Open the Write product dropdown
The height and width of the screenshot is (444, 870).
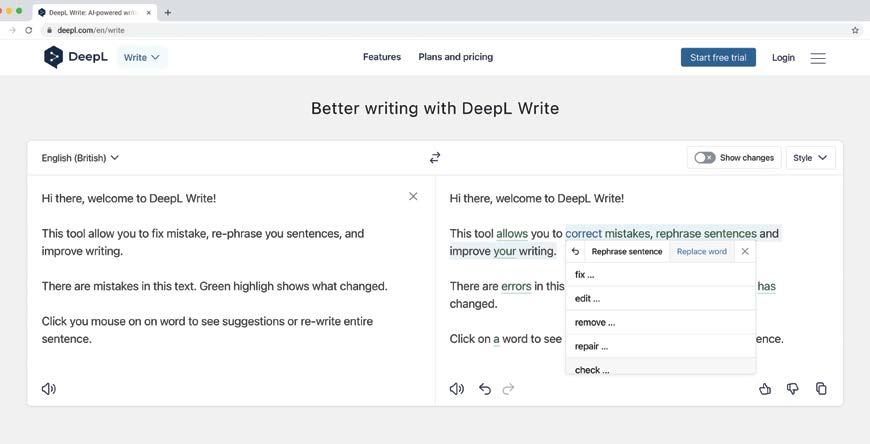[142, 57]
